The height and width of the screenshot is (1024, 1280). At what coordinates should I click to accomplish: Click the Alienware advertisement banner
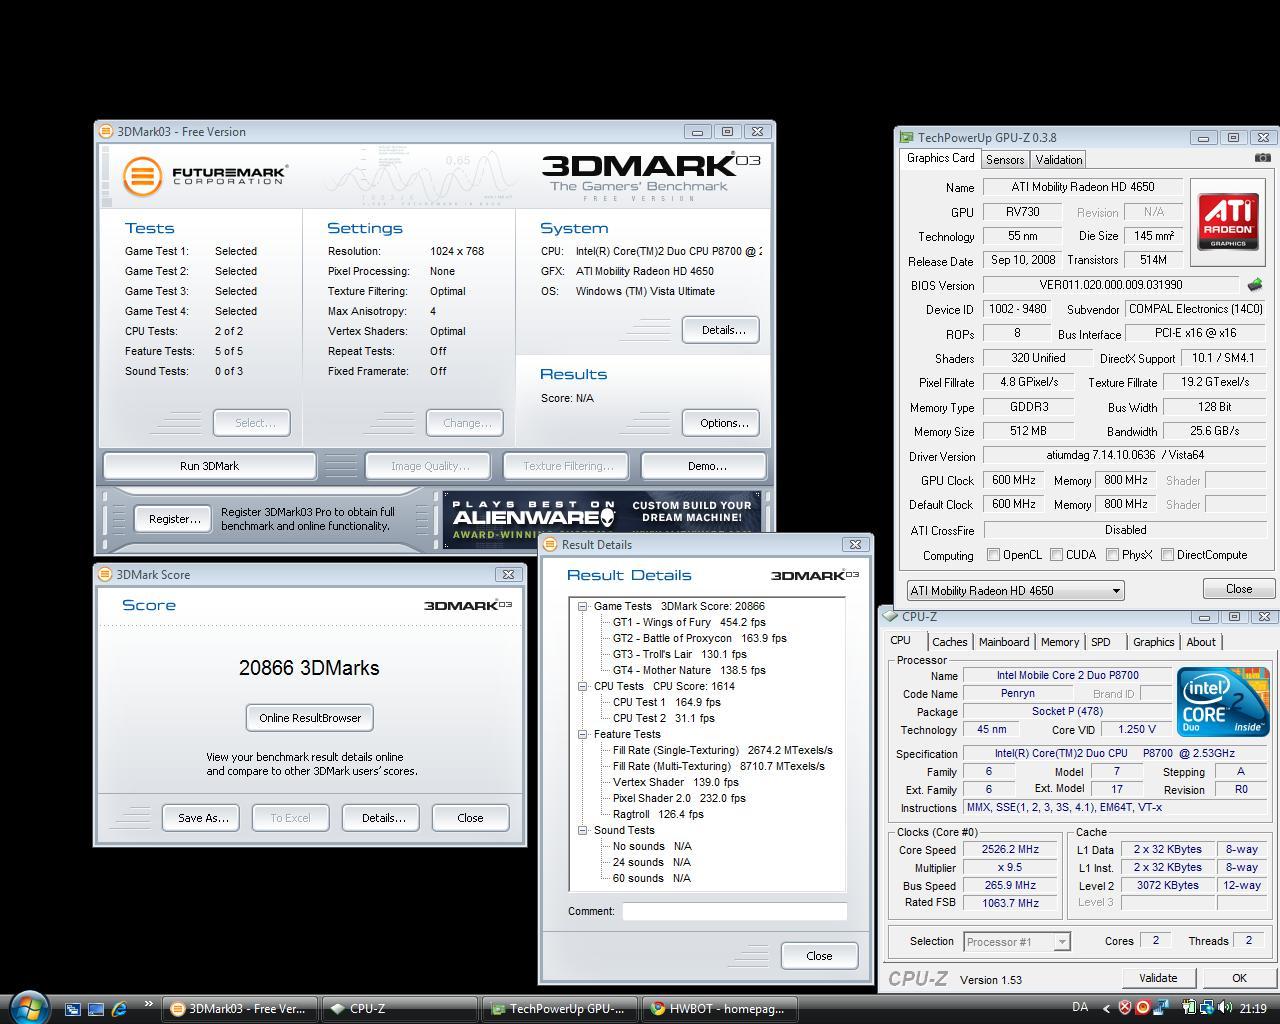[602, 519]
